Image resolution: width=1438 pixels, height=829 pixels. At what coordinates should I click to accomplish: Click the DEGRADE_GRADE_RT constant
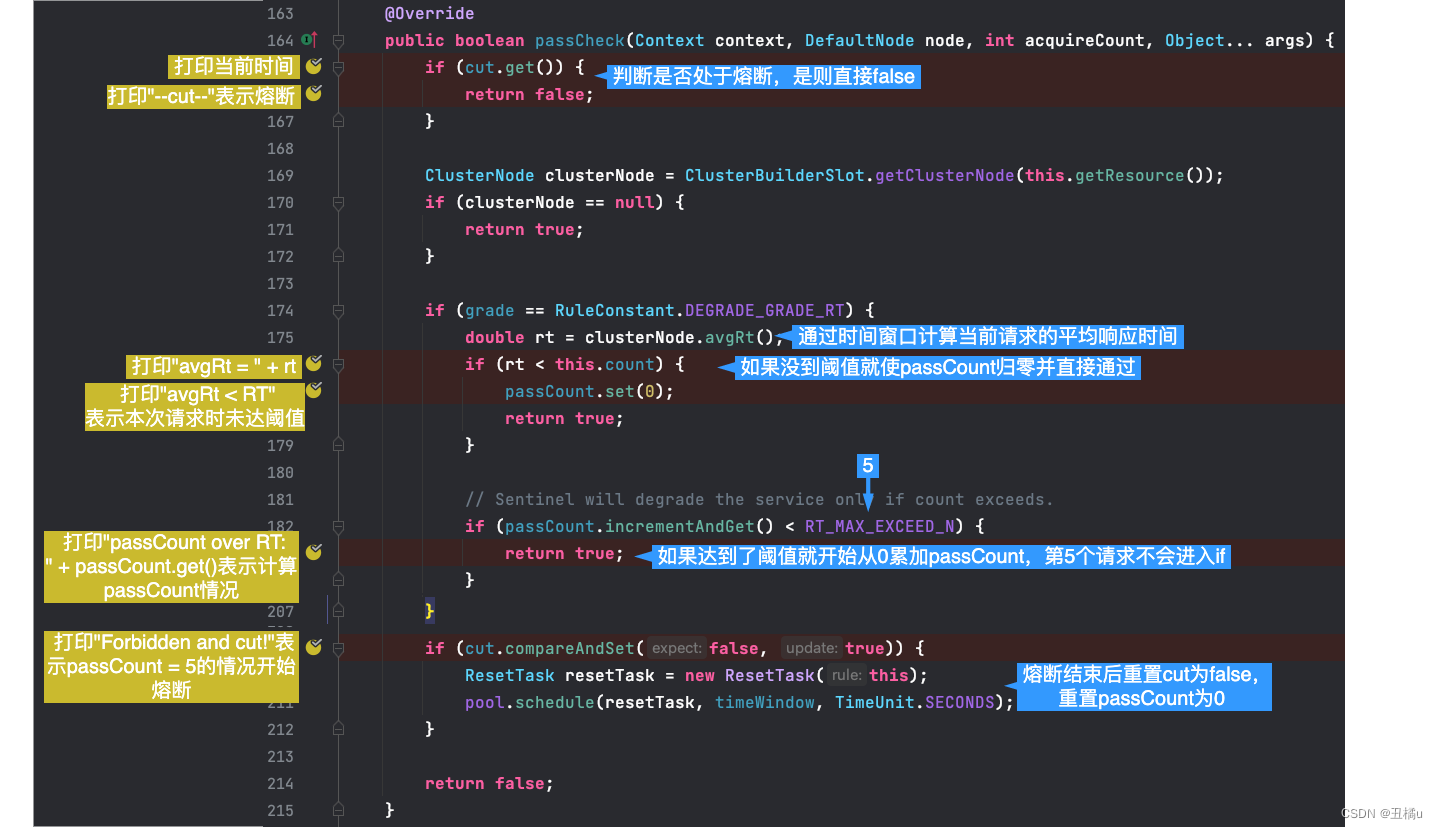click(x=765, y=310)
